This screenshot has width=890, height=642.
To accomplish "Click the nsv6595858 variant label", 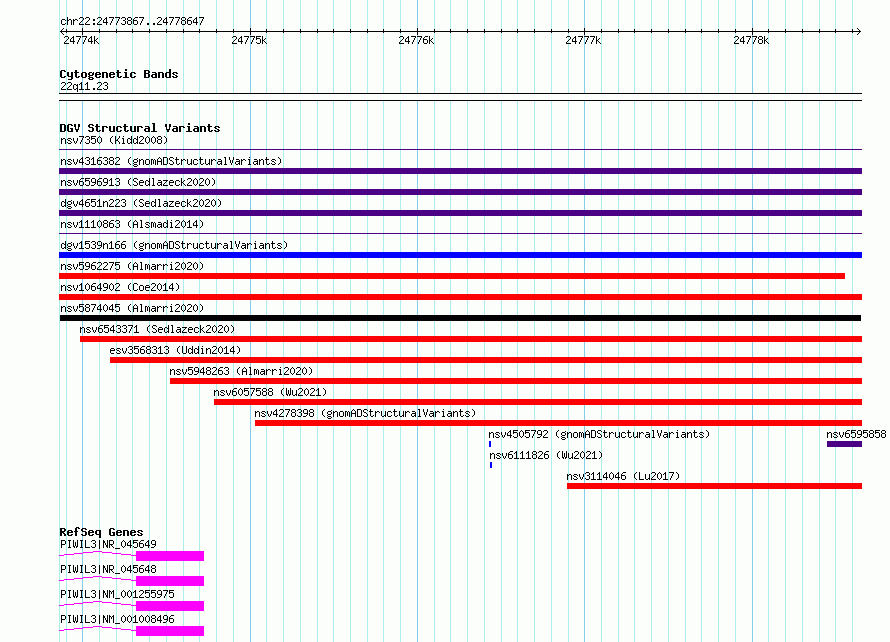I will (856, 434).
